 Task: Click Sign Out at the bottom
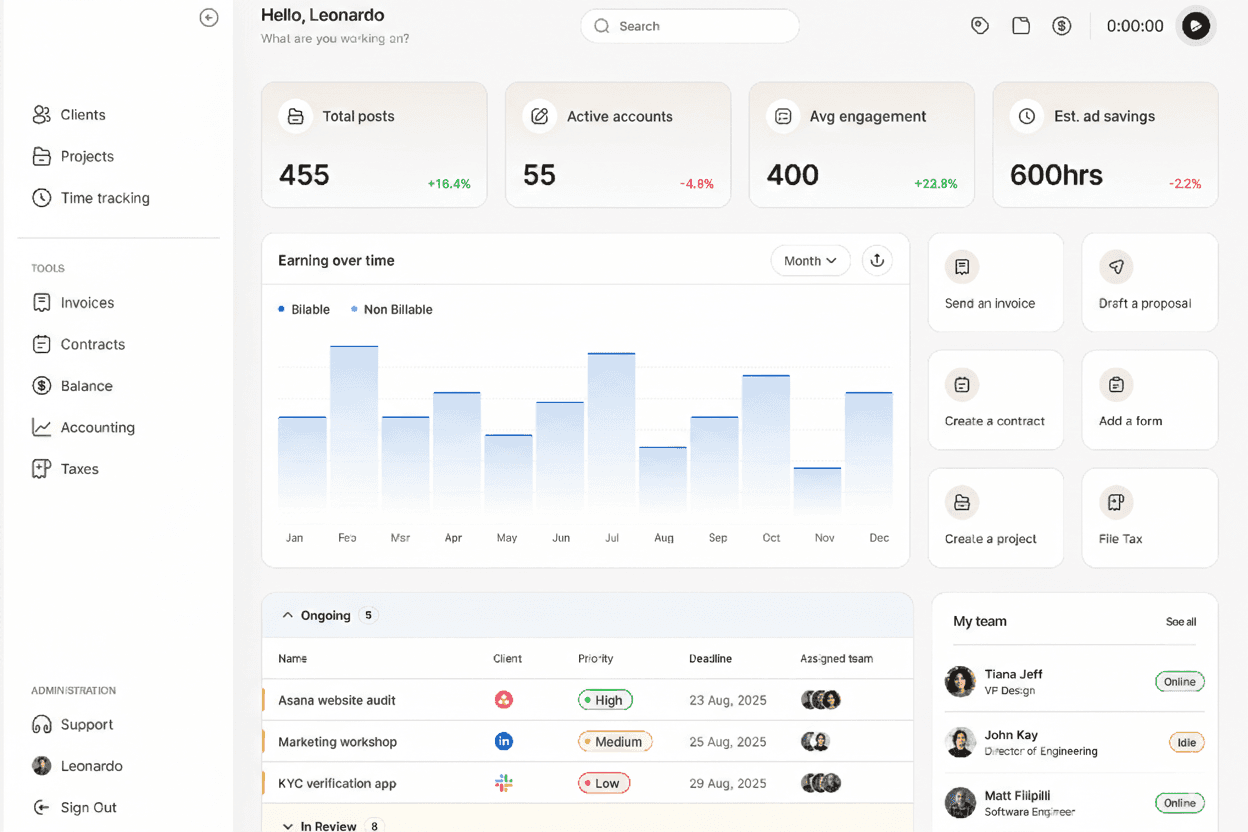click(x=90, y=807)
